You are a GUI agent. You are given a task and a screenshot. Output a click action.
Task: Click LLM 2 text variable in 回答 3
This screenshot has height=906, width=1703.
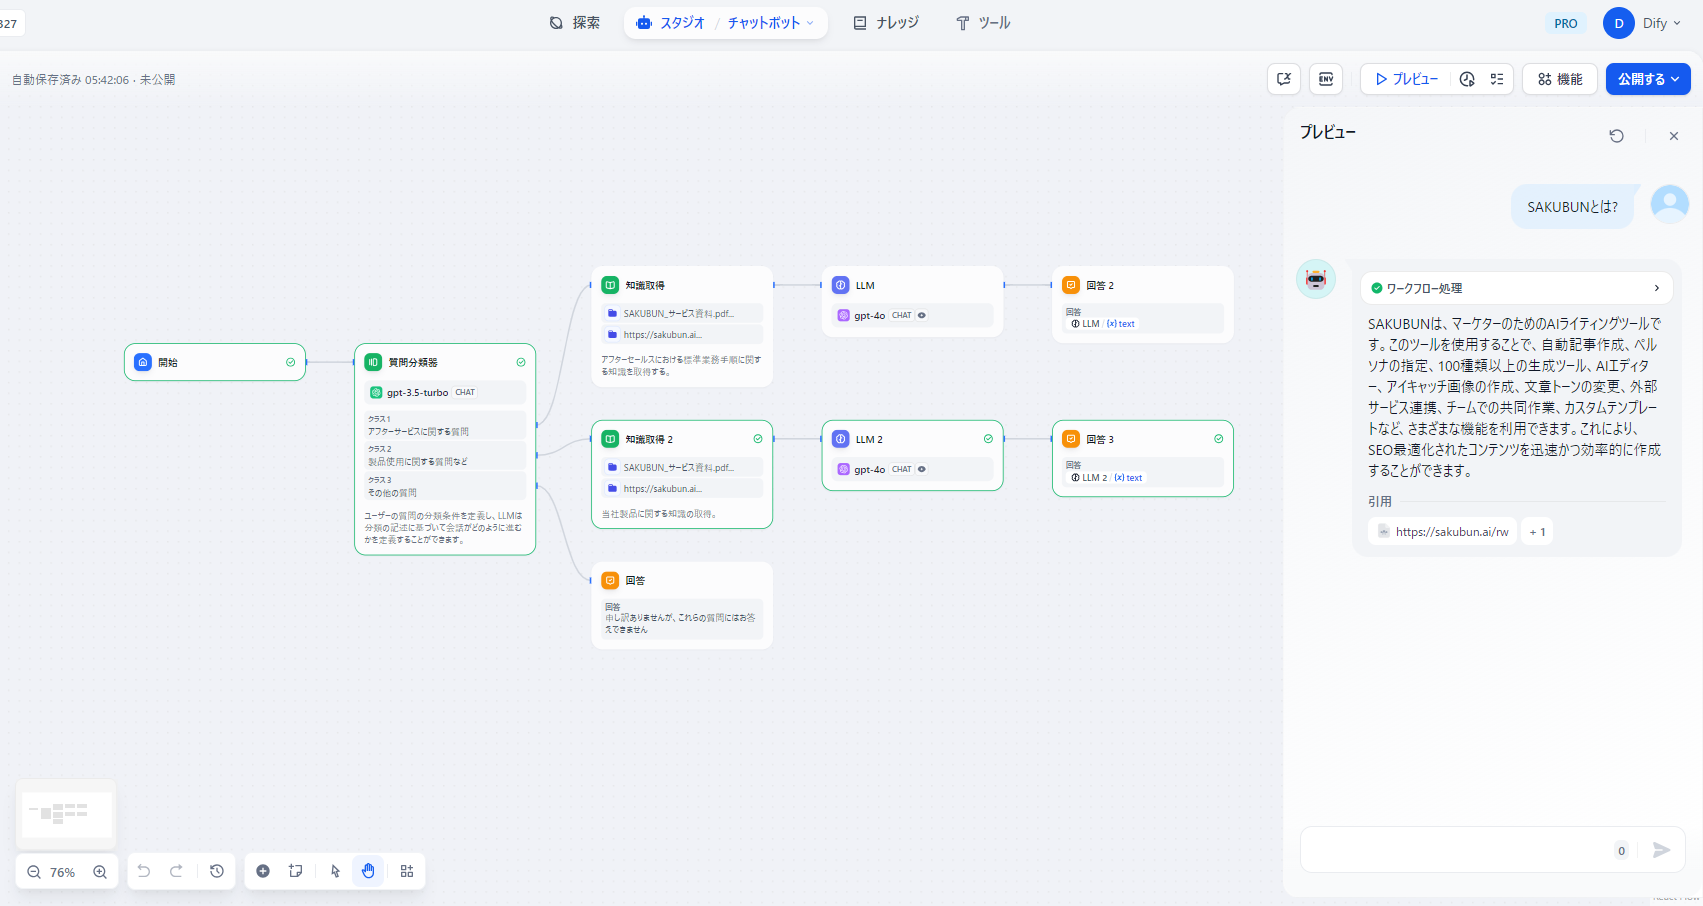(x=1107, y=478)
